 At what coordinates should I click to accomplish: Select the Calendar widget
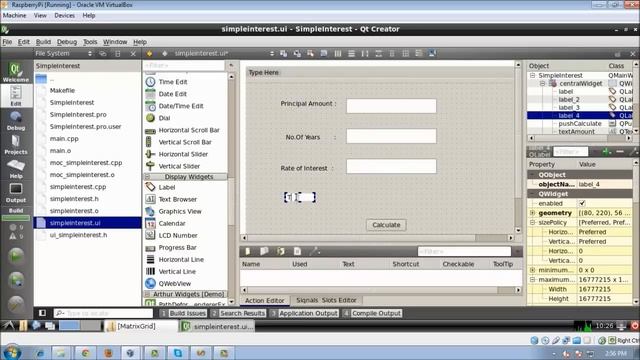(x=172, y=223)
